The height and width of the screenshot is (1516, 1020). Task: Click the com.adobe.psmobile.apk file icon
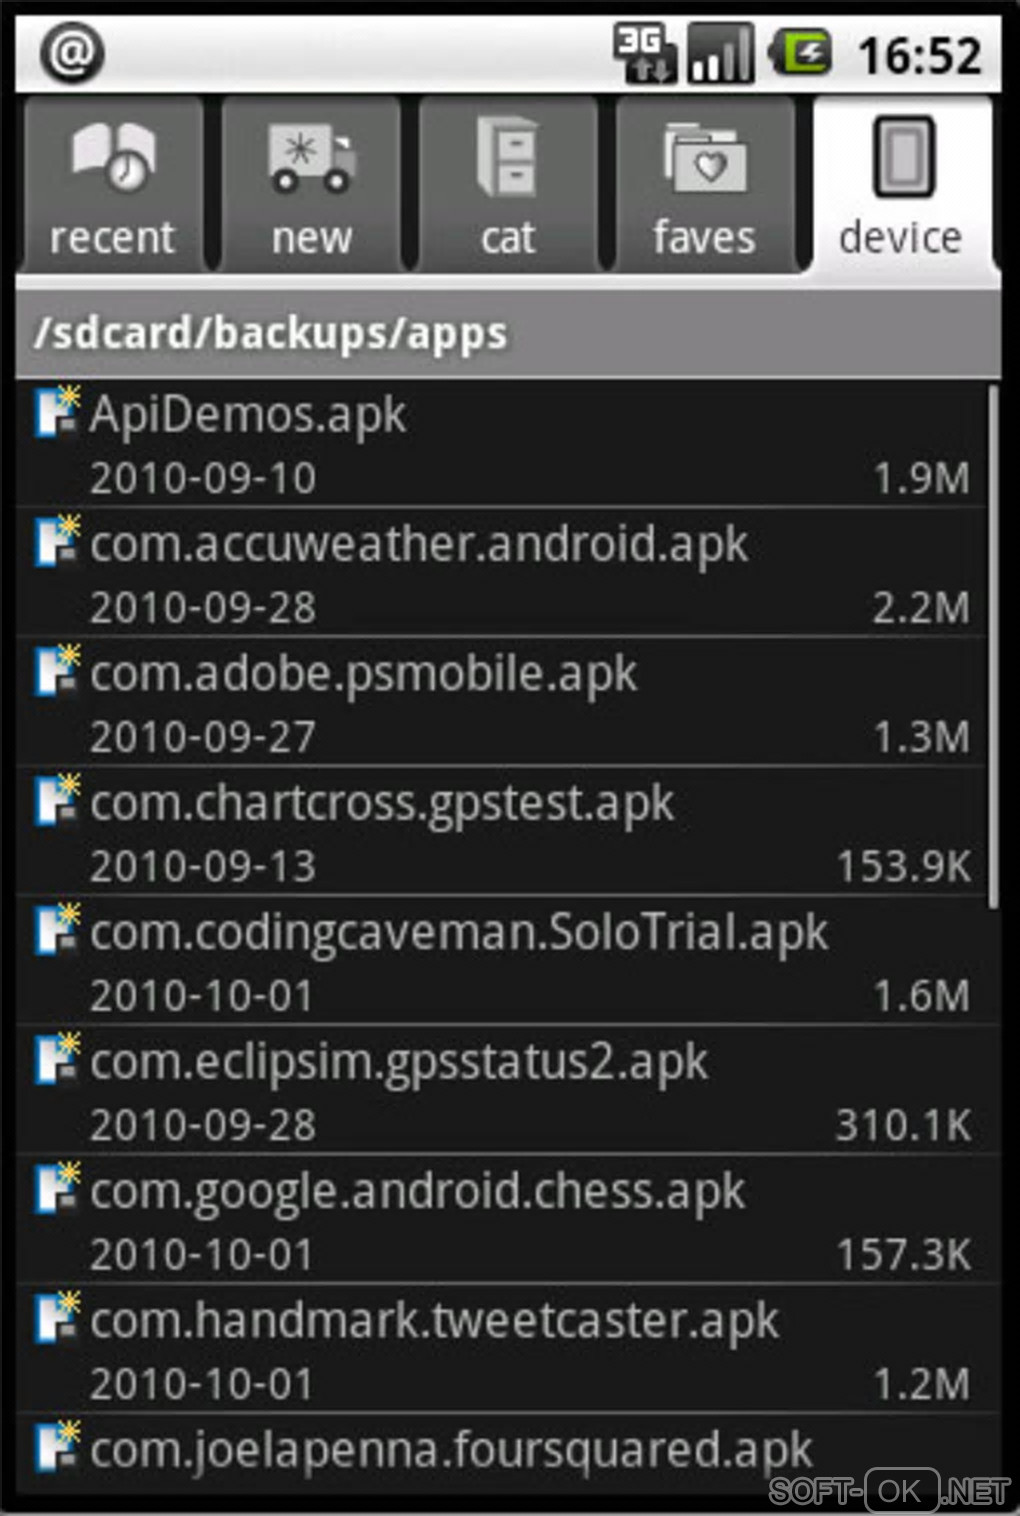coord(57,671)
